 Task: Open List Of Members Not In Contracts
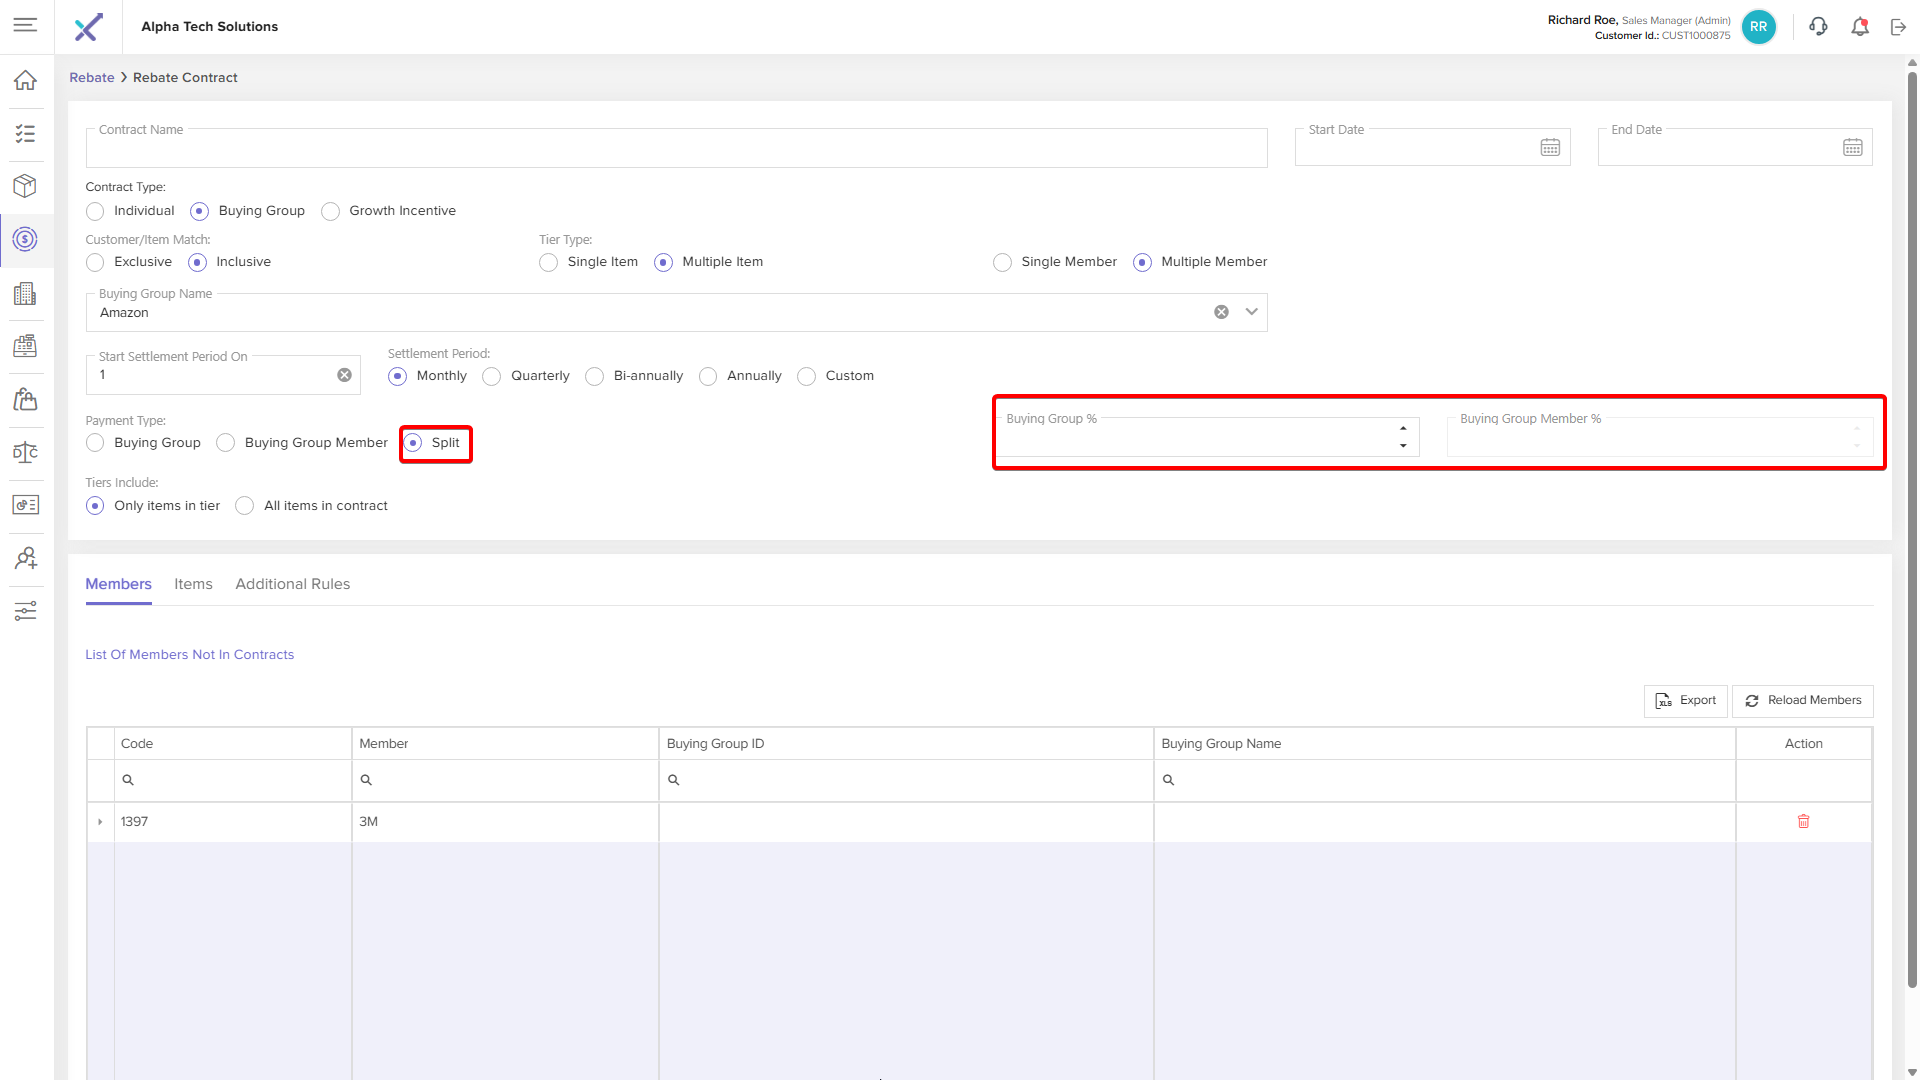pyautogui.click(x=189, y=655)
